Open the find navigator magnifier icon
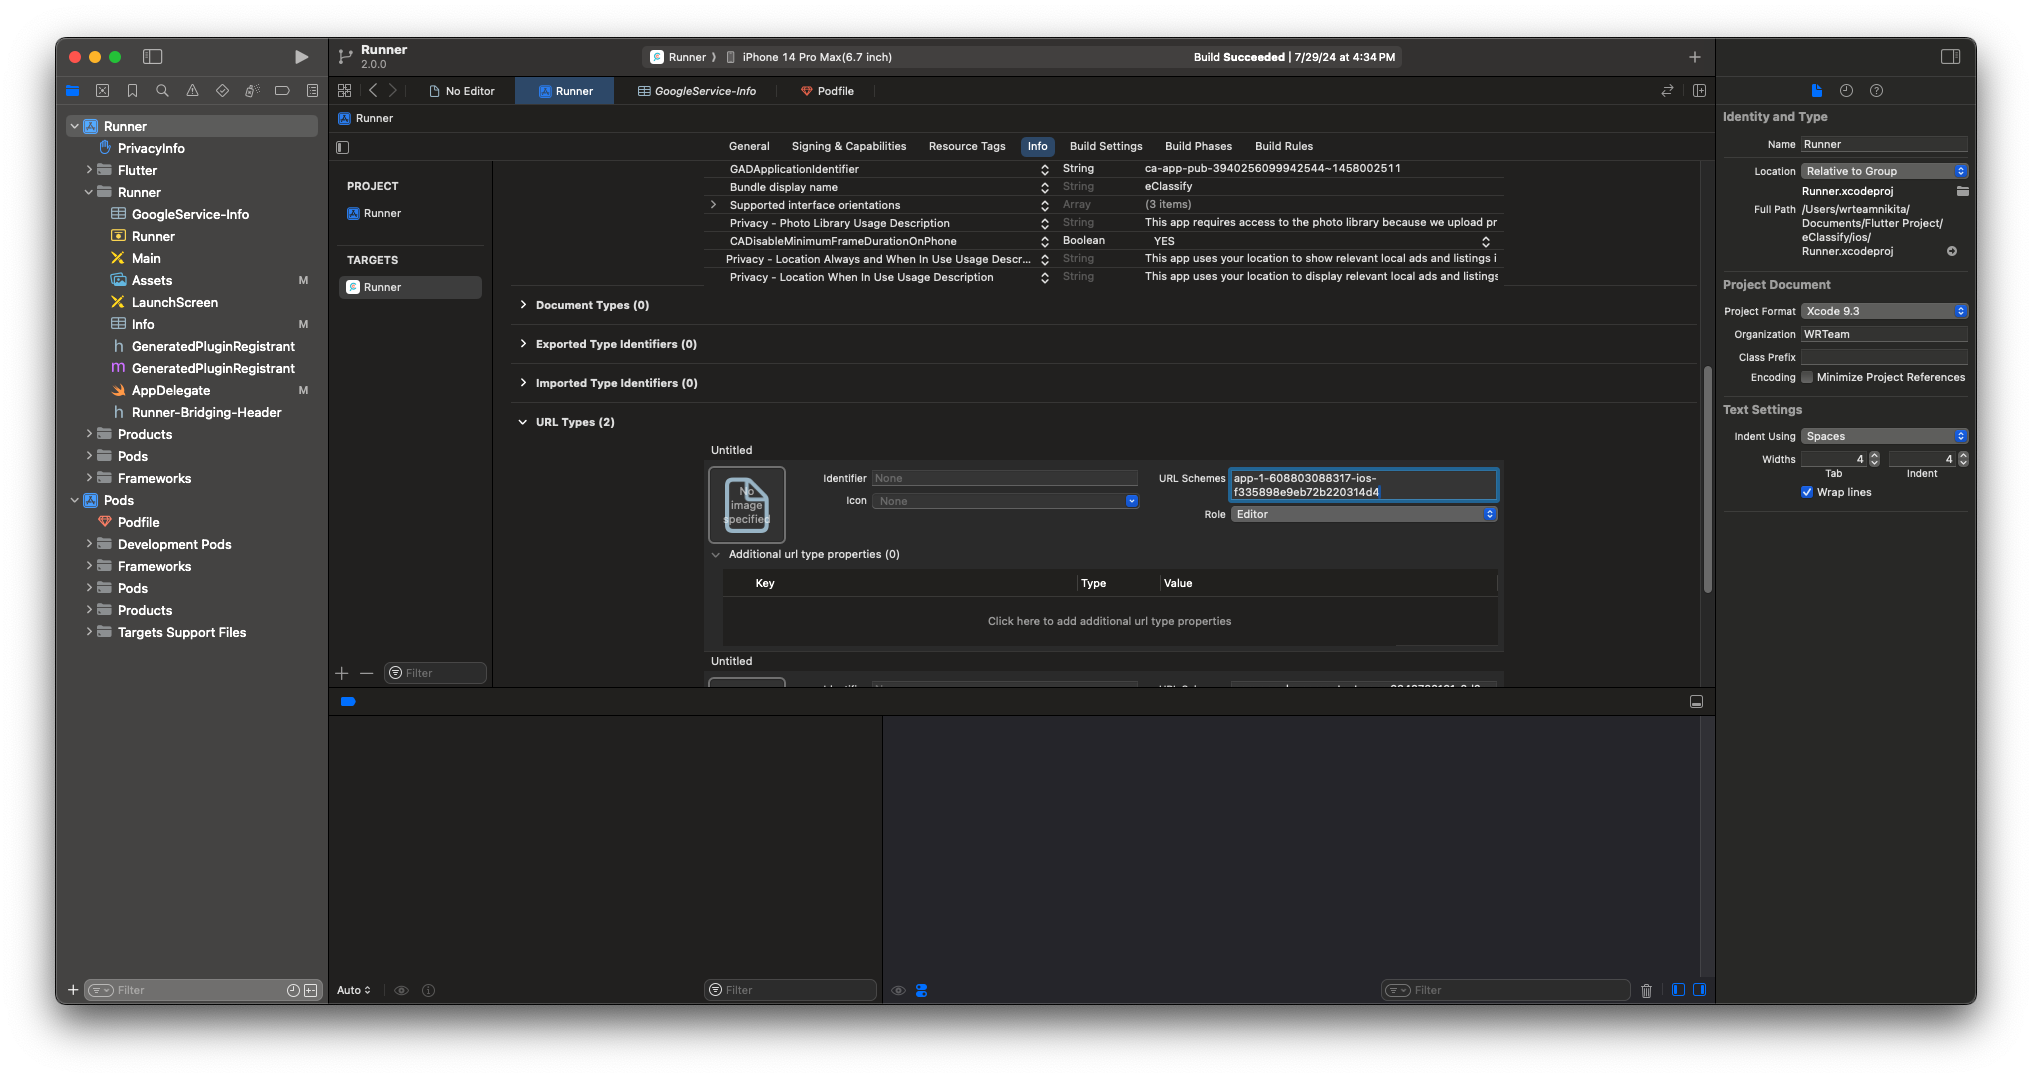Image resolution: width=2032 pixels, height=1078 pixels. click(x=162, y=91)
